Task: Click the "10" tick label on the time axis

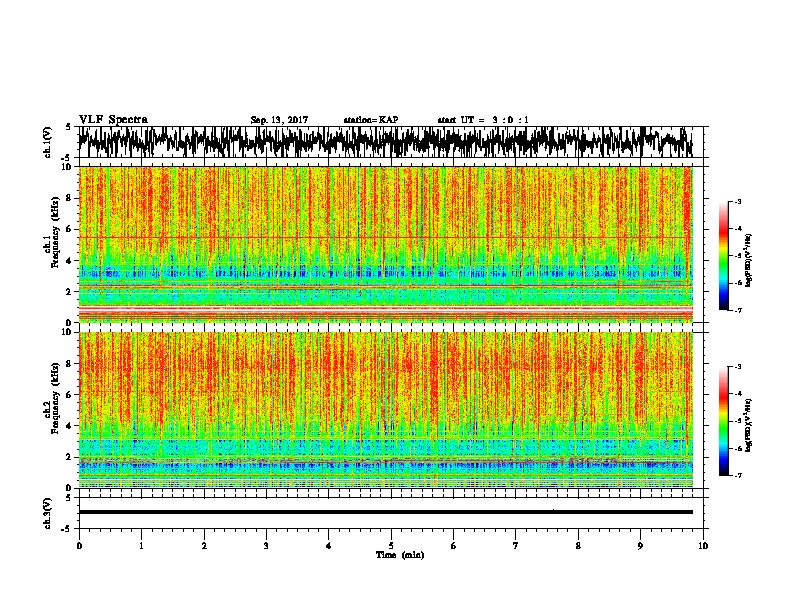Action: click(x=703, y=546)
